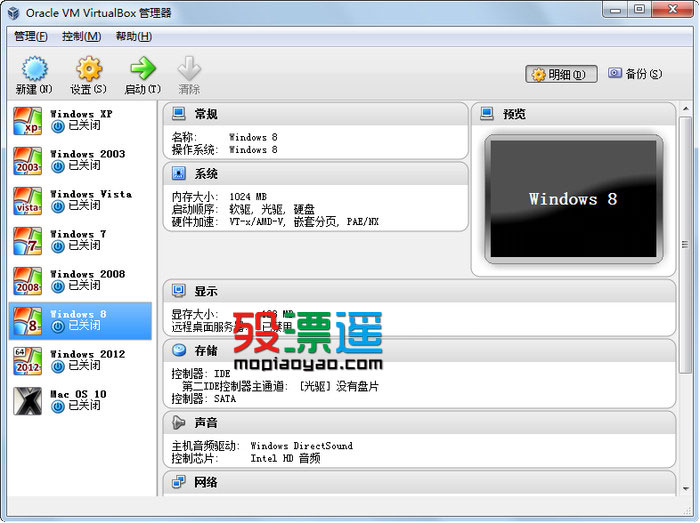Click the memory value "1024 MB"
The height and width of the screenshot is (523, 700).
tap(248, 197)
